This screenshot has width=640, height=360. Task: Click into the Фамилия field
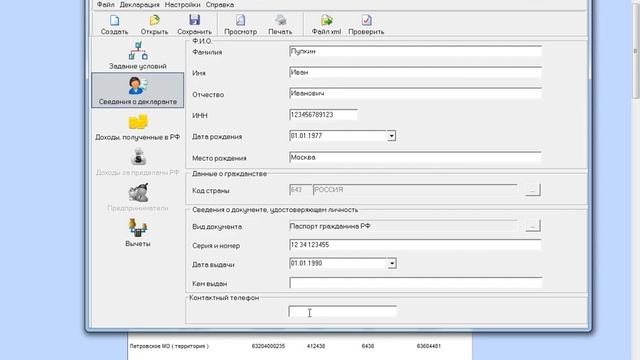pos(415,51)
